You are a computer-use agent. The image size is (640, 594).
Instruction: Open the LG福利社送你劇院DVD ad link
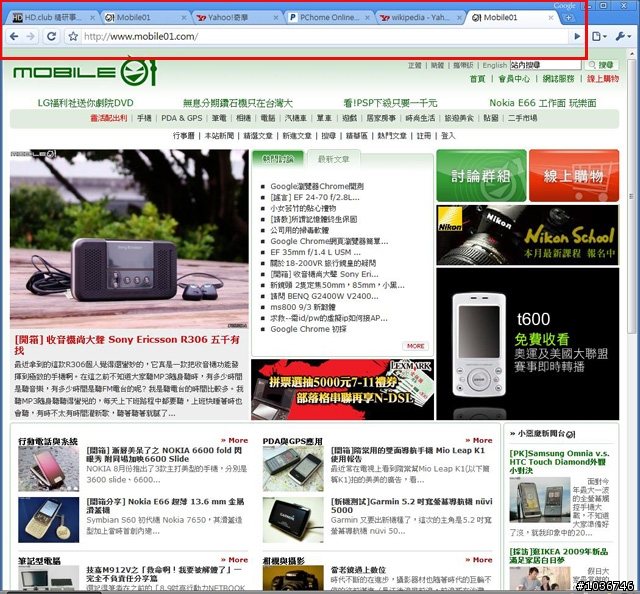85,103
